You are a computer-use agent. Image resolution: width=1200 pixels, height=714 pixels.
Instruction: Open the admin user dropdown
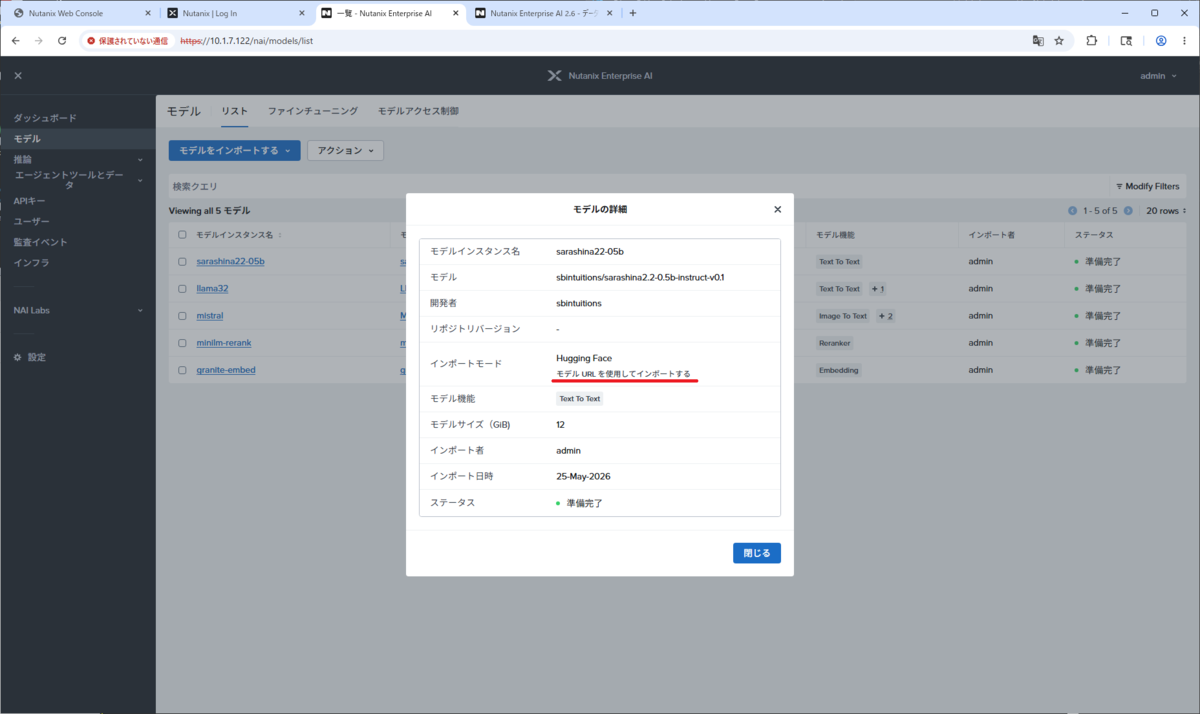click(x=1158, y=76)
